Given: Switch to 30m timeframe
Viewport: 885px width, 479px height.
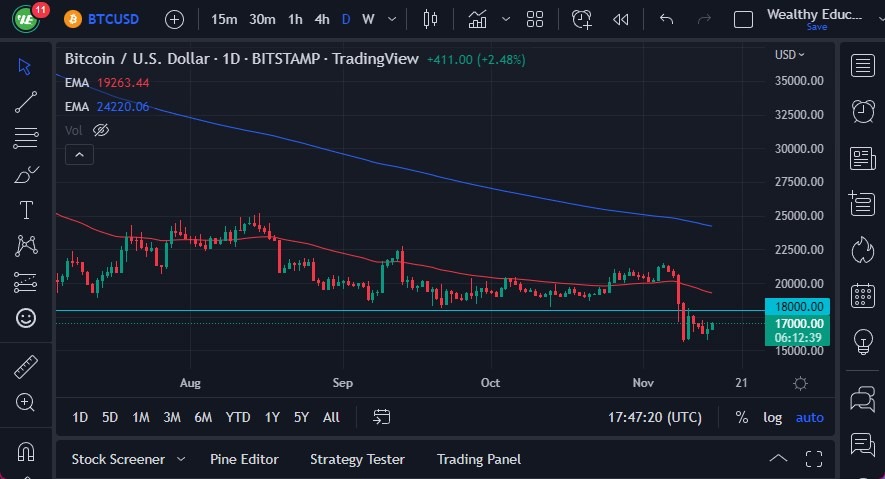Looking at the screenshot, I should point(262,20).
